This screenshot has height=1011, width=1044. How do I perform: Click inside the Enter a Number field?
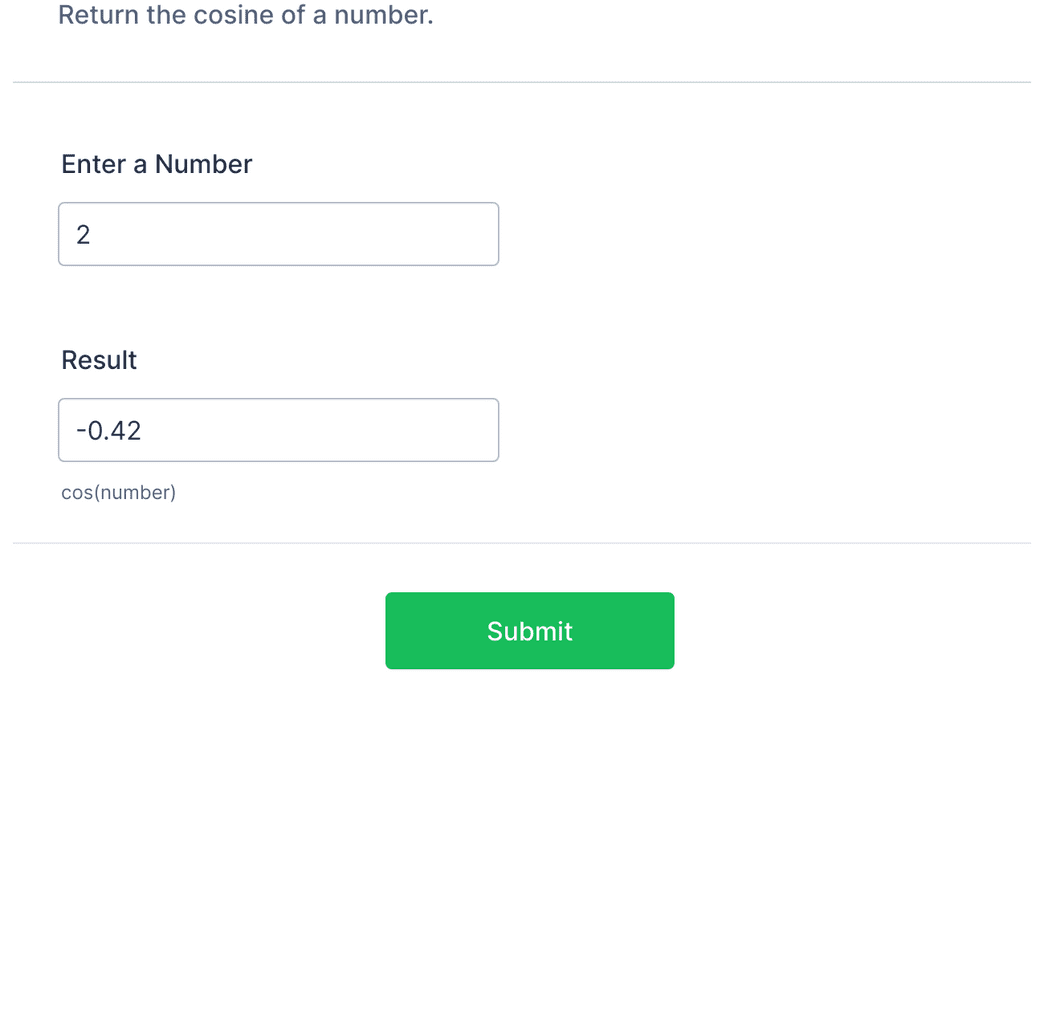[x=278, y=233]
